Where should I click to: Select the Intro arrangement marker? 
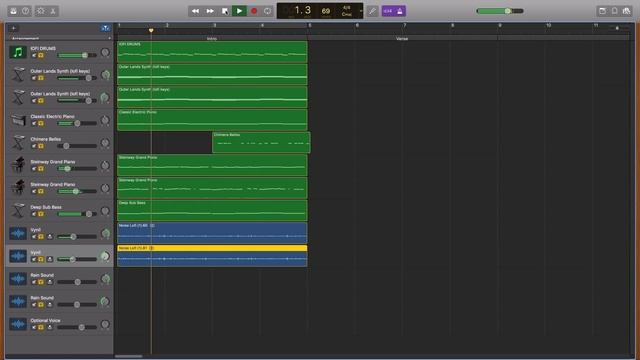[212, 38]
